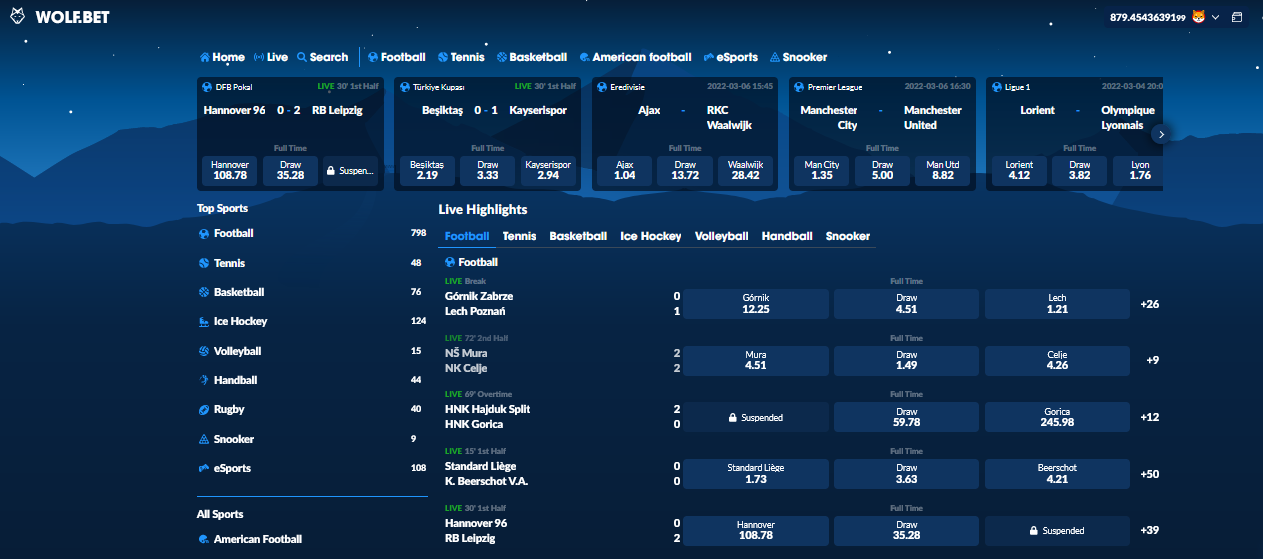Open the NŠ Mura vs NK Celje match

[467, 360]
